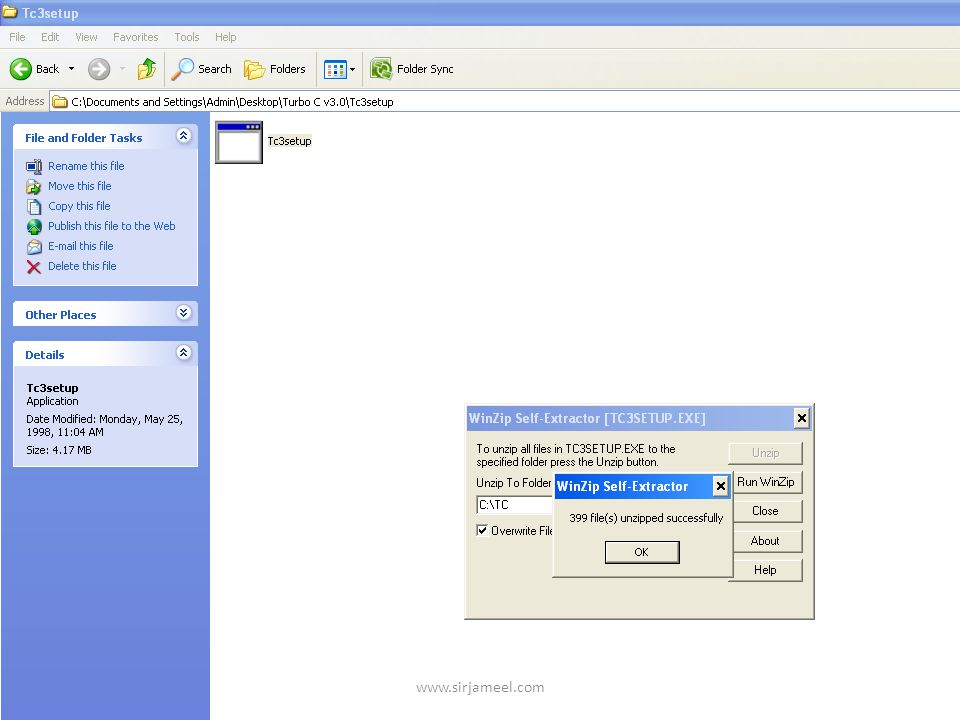Viewport: 960px width, 720px height.
Task: Close the WinZip Self-Extractor [TC3SETUP.EXE] window
Action: (x=801, y=418)
